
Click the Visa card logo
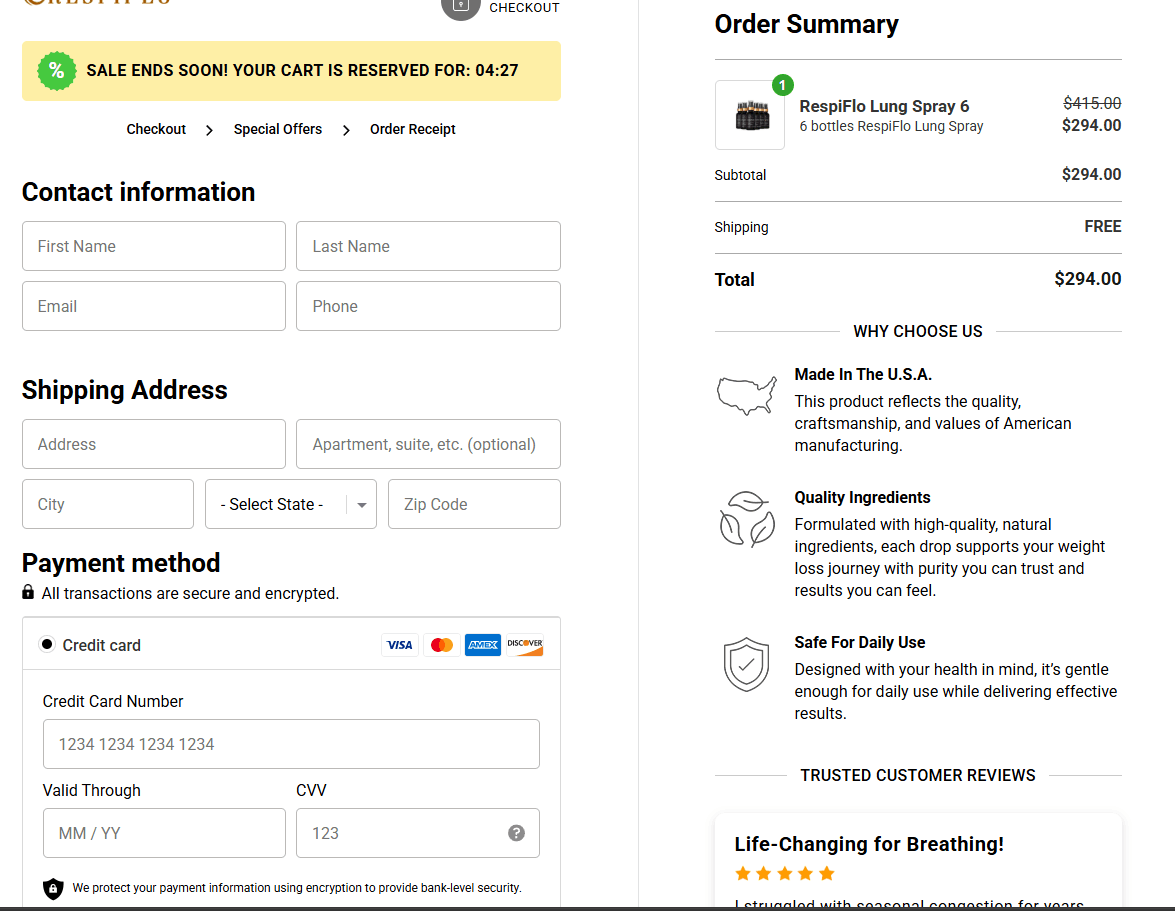click(399, 645)
